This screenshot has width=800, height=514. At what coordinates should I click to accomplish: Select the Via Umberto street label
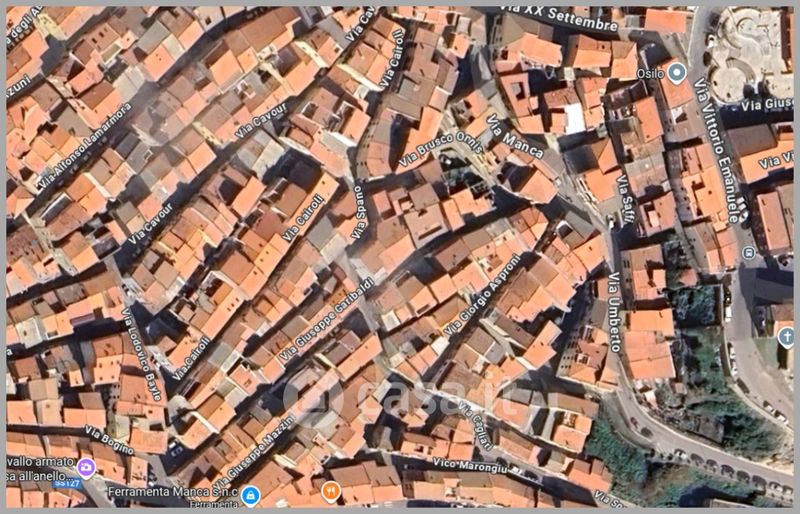click(x=614, y=312)
